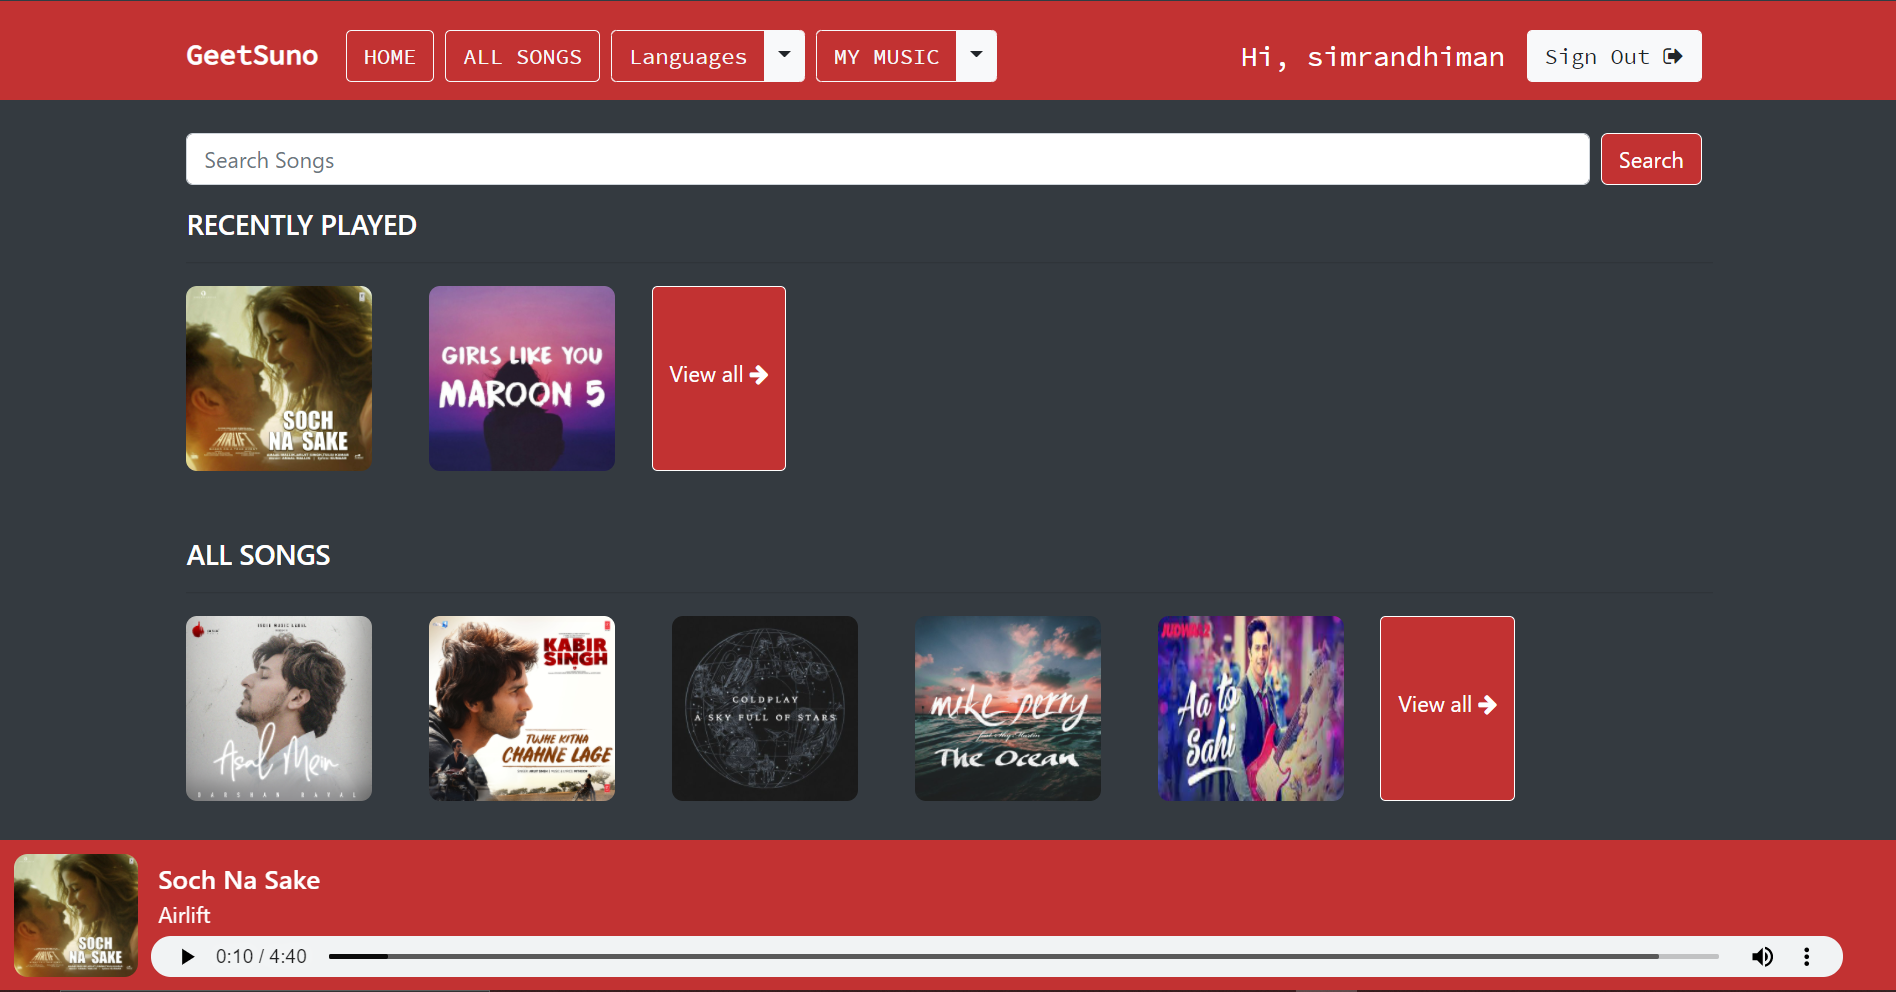Click the GeetSuno logo
The image size is (1896, 992).
click(x=252, y=55)
